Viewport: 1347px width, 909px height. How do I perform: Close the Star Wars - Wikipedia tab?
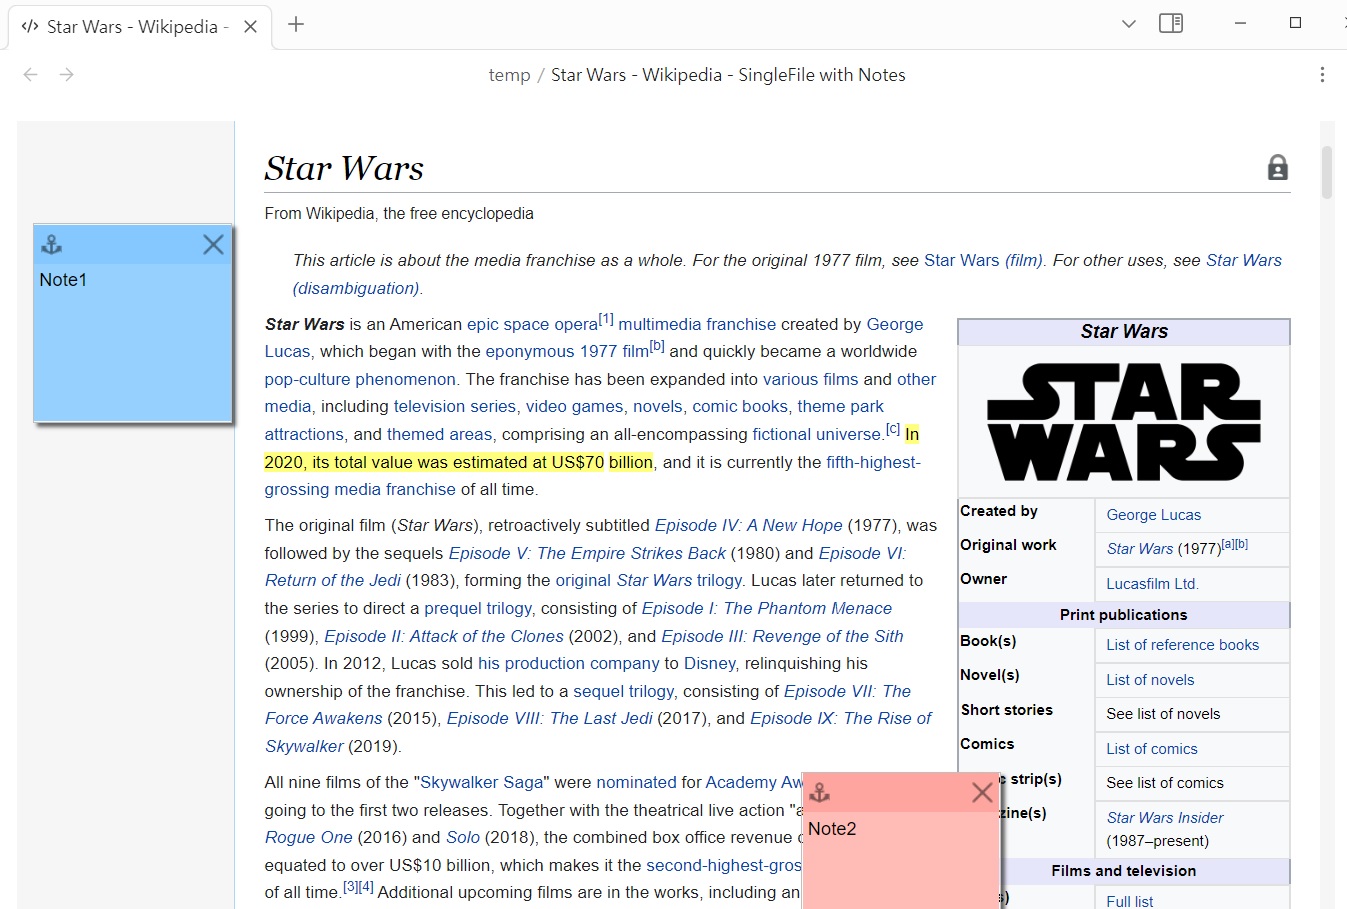pyautogui.click(x=251, y=27)
